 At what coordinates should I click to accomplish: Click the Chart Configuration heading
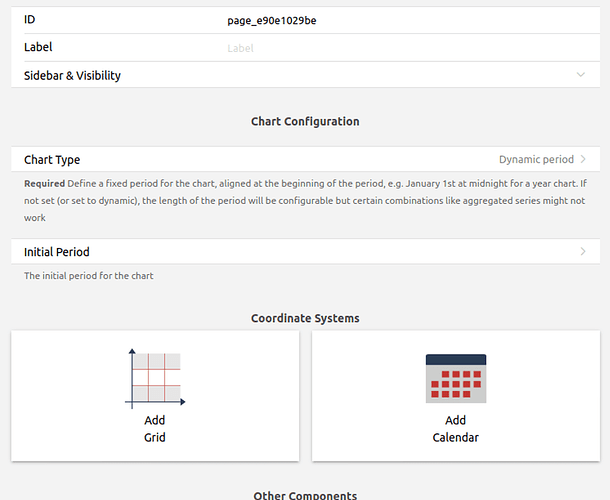coord(305,122)
